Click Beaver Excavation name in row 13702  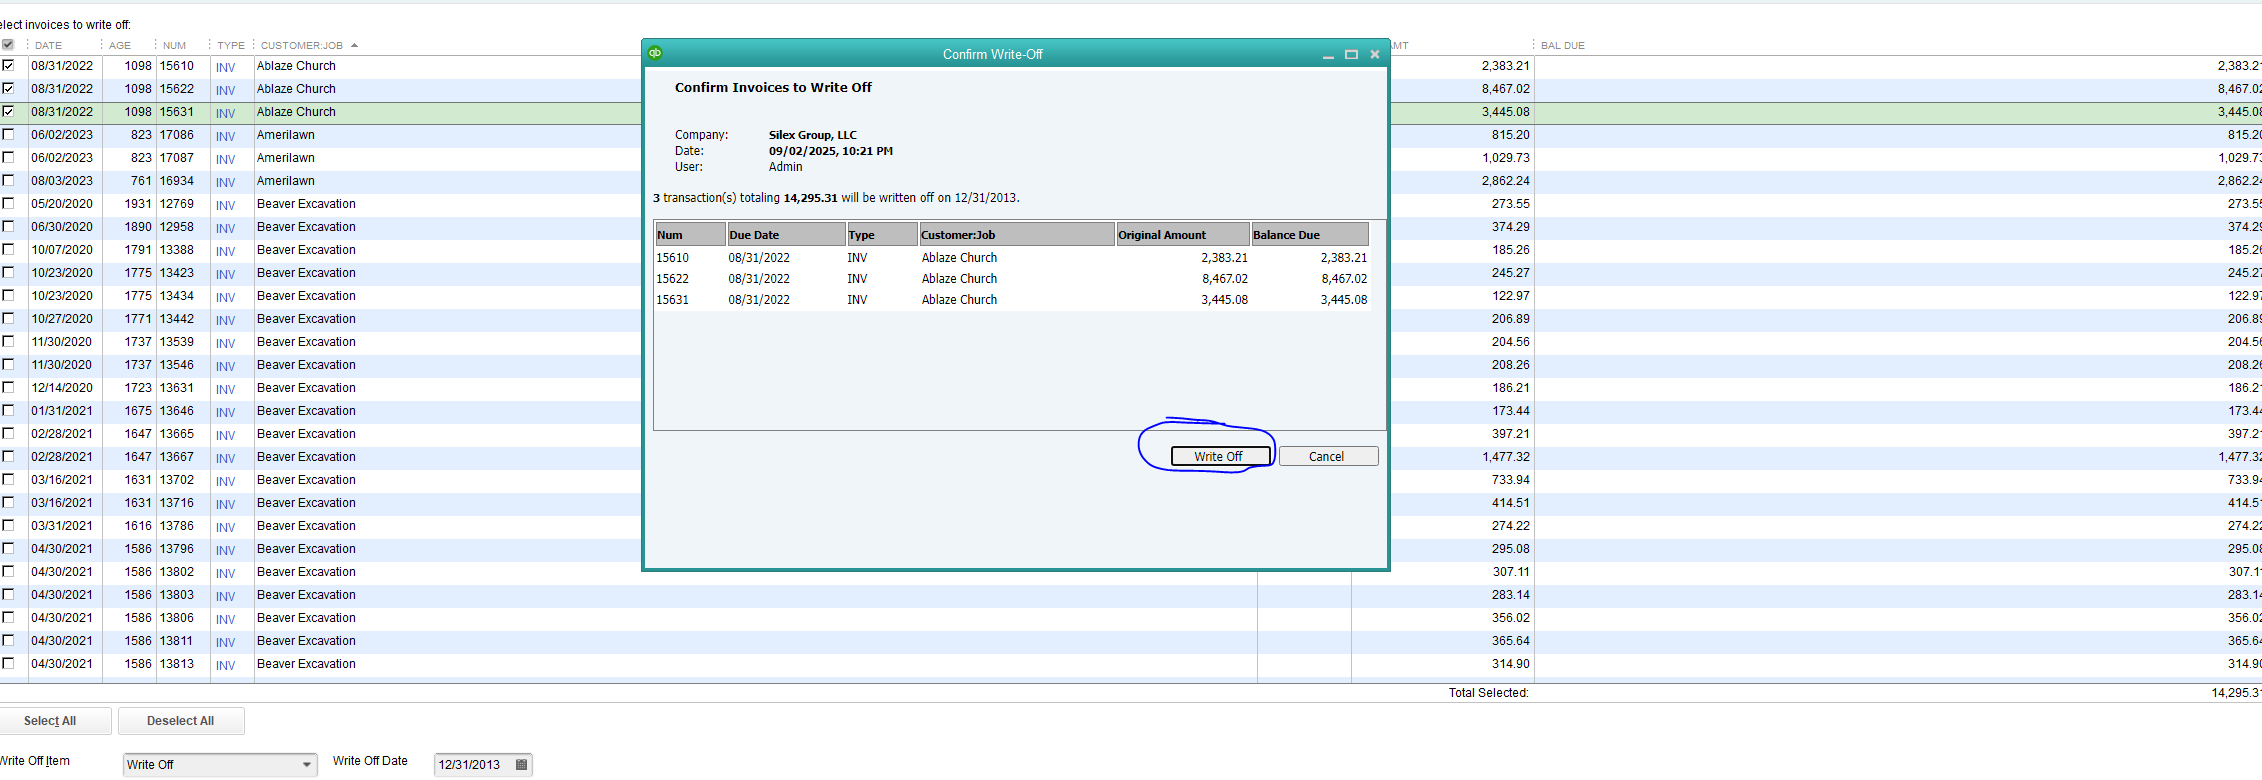tap(306, 480)
